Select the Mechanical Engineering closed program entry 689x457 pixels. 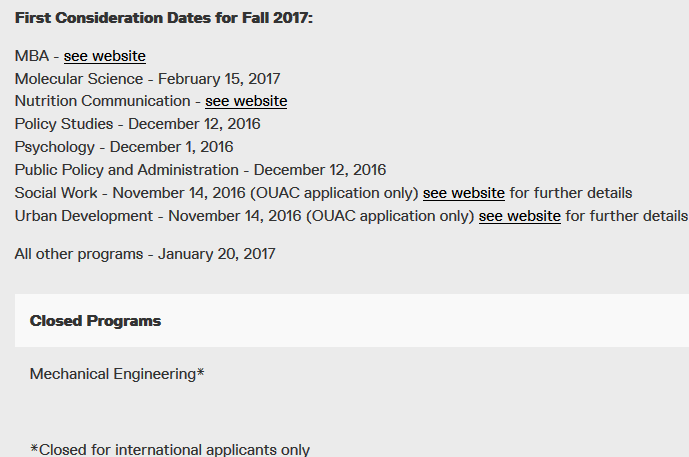point(117,374)
